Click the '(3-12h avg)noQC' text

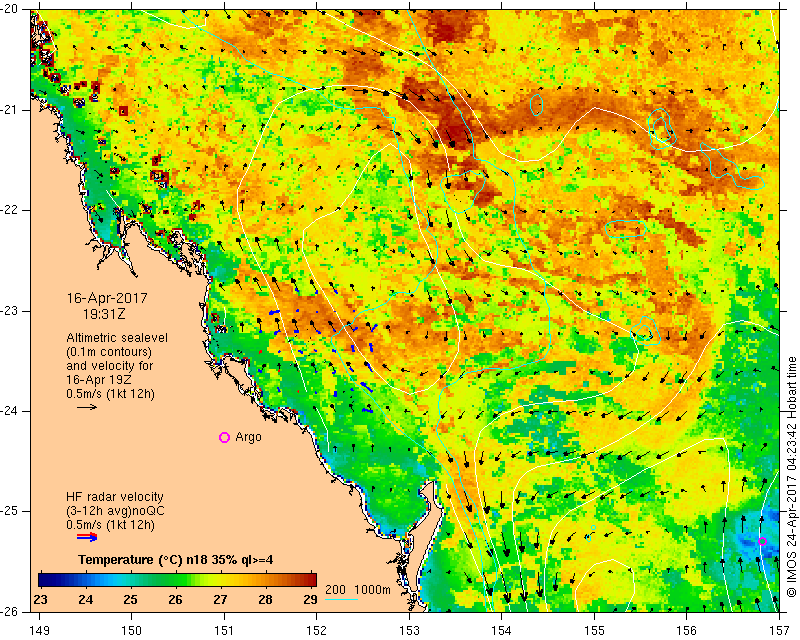[x=115, y=511]
